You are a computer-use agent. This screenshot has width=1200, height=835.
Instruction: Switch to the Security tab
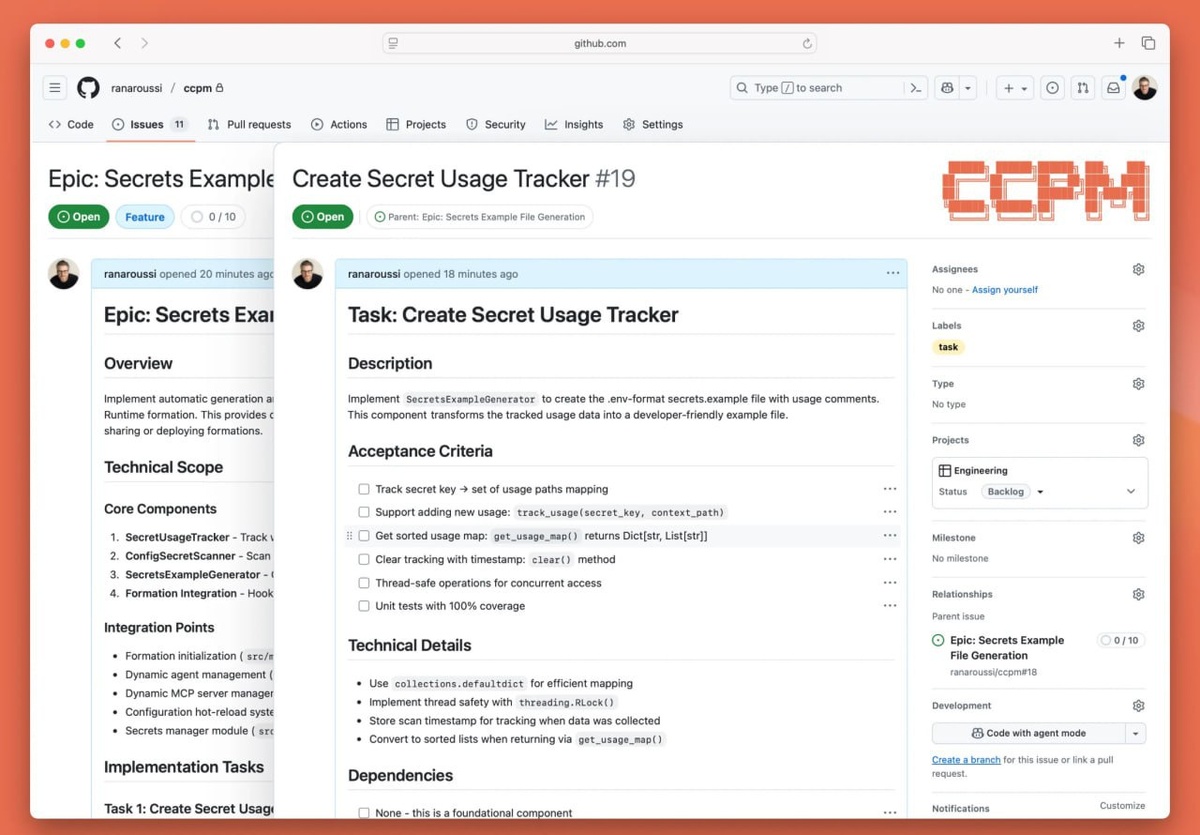point(496,124)
